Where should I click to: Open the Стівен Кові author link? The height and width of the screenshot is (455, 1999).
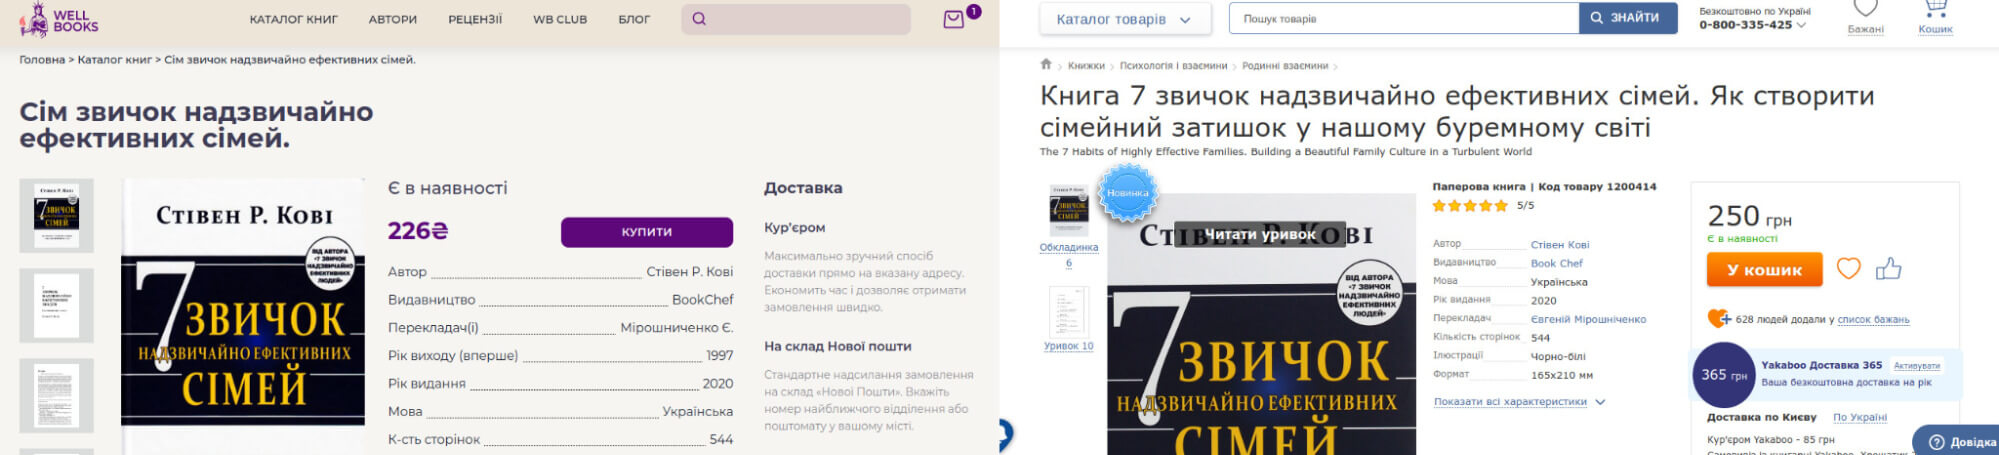tap(1559, 244)
